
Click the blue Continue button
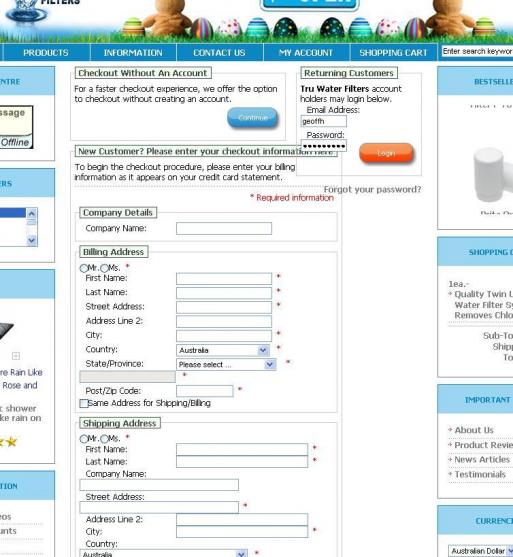[253, 118]
